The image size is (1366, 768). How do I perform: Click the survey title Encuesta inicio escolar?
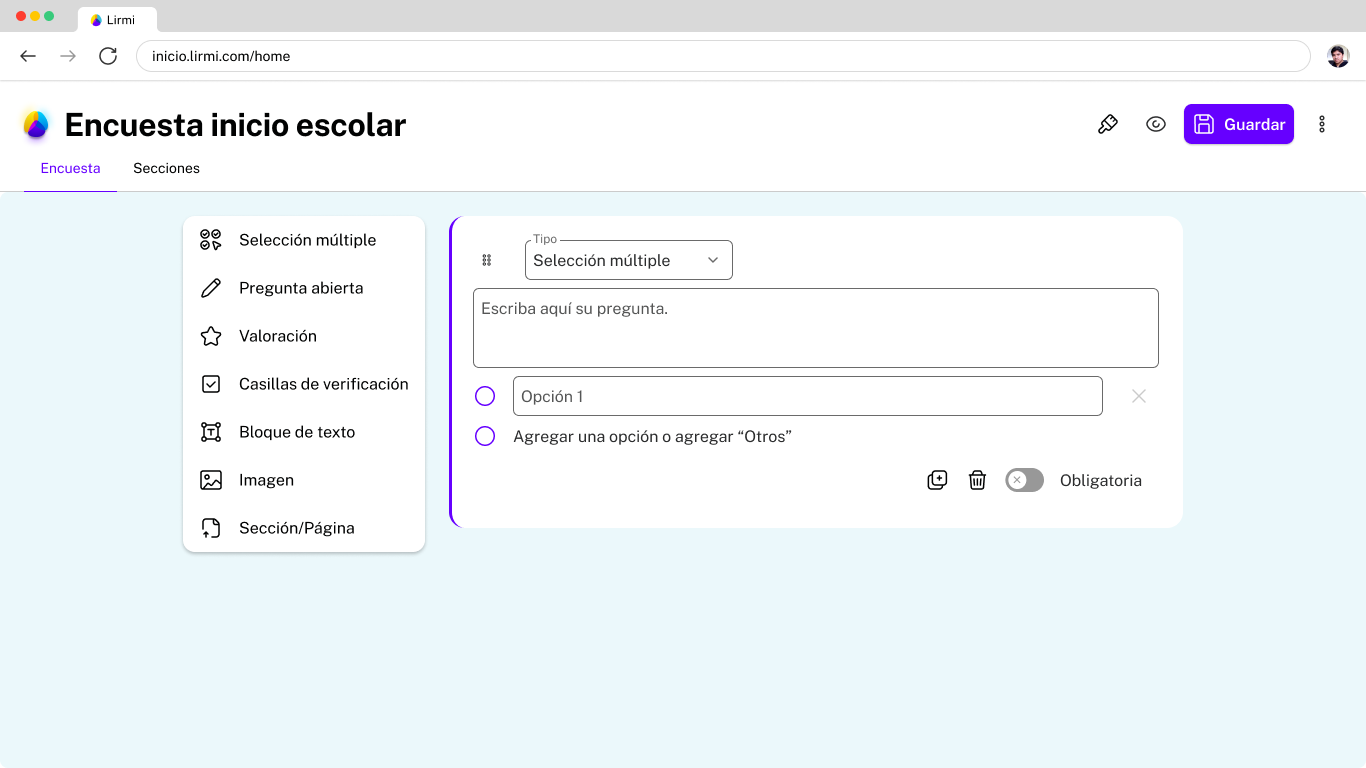235,125
